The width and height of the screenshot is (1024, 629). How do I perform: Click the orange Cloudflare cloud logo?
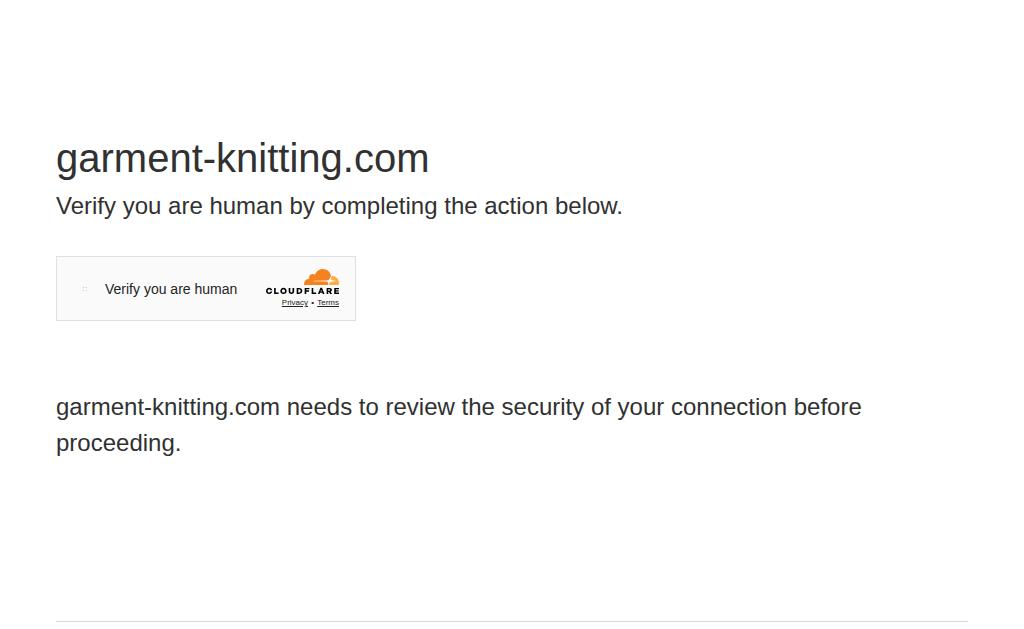click(x=321, y=277)
